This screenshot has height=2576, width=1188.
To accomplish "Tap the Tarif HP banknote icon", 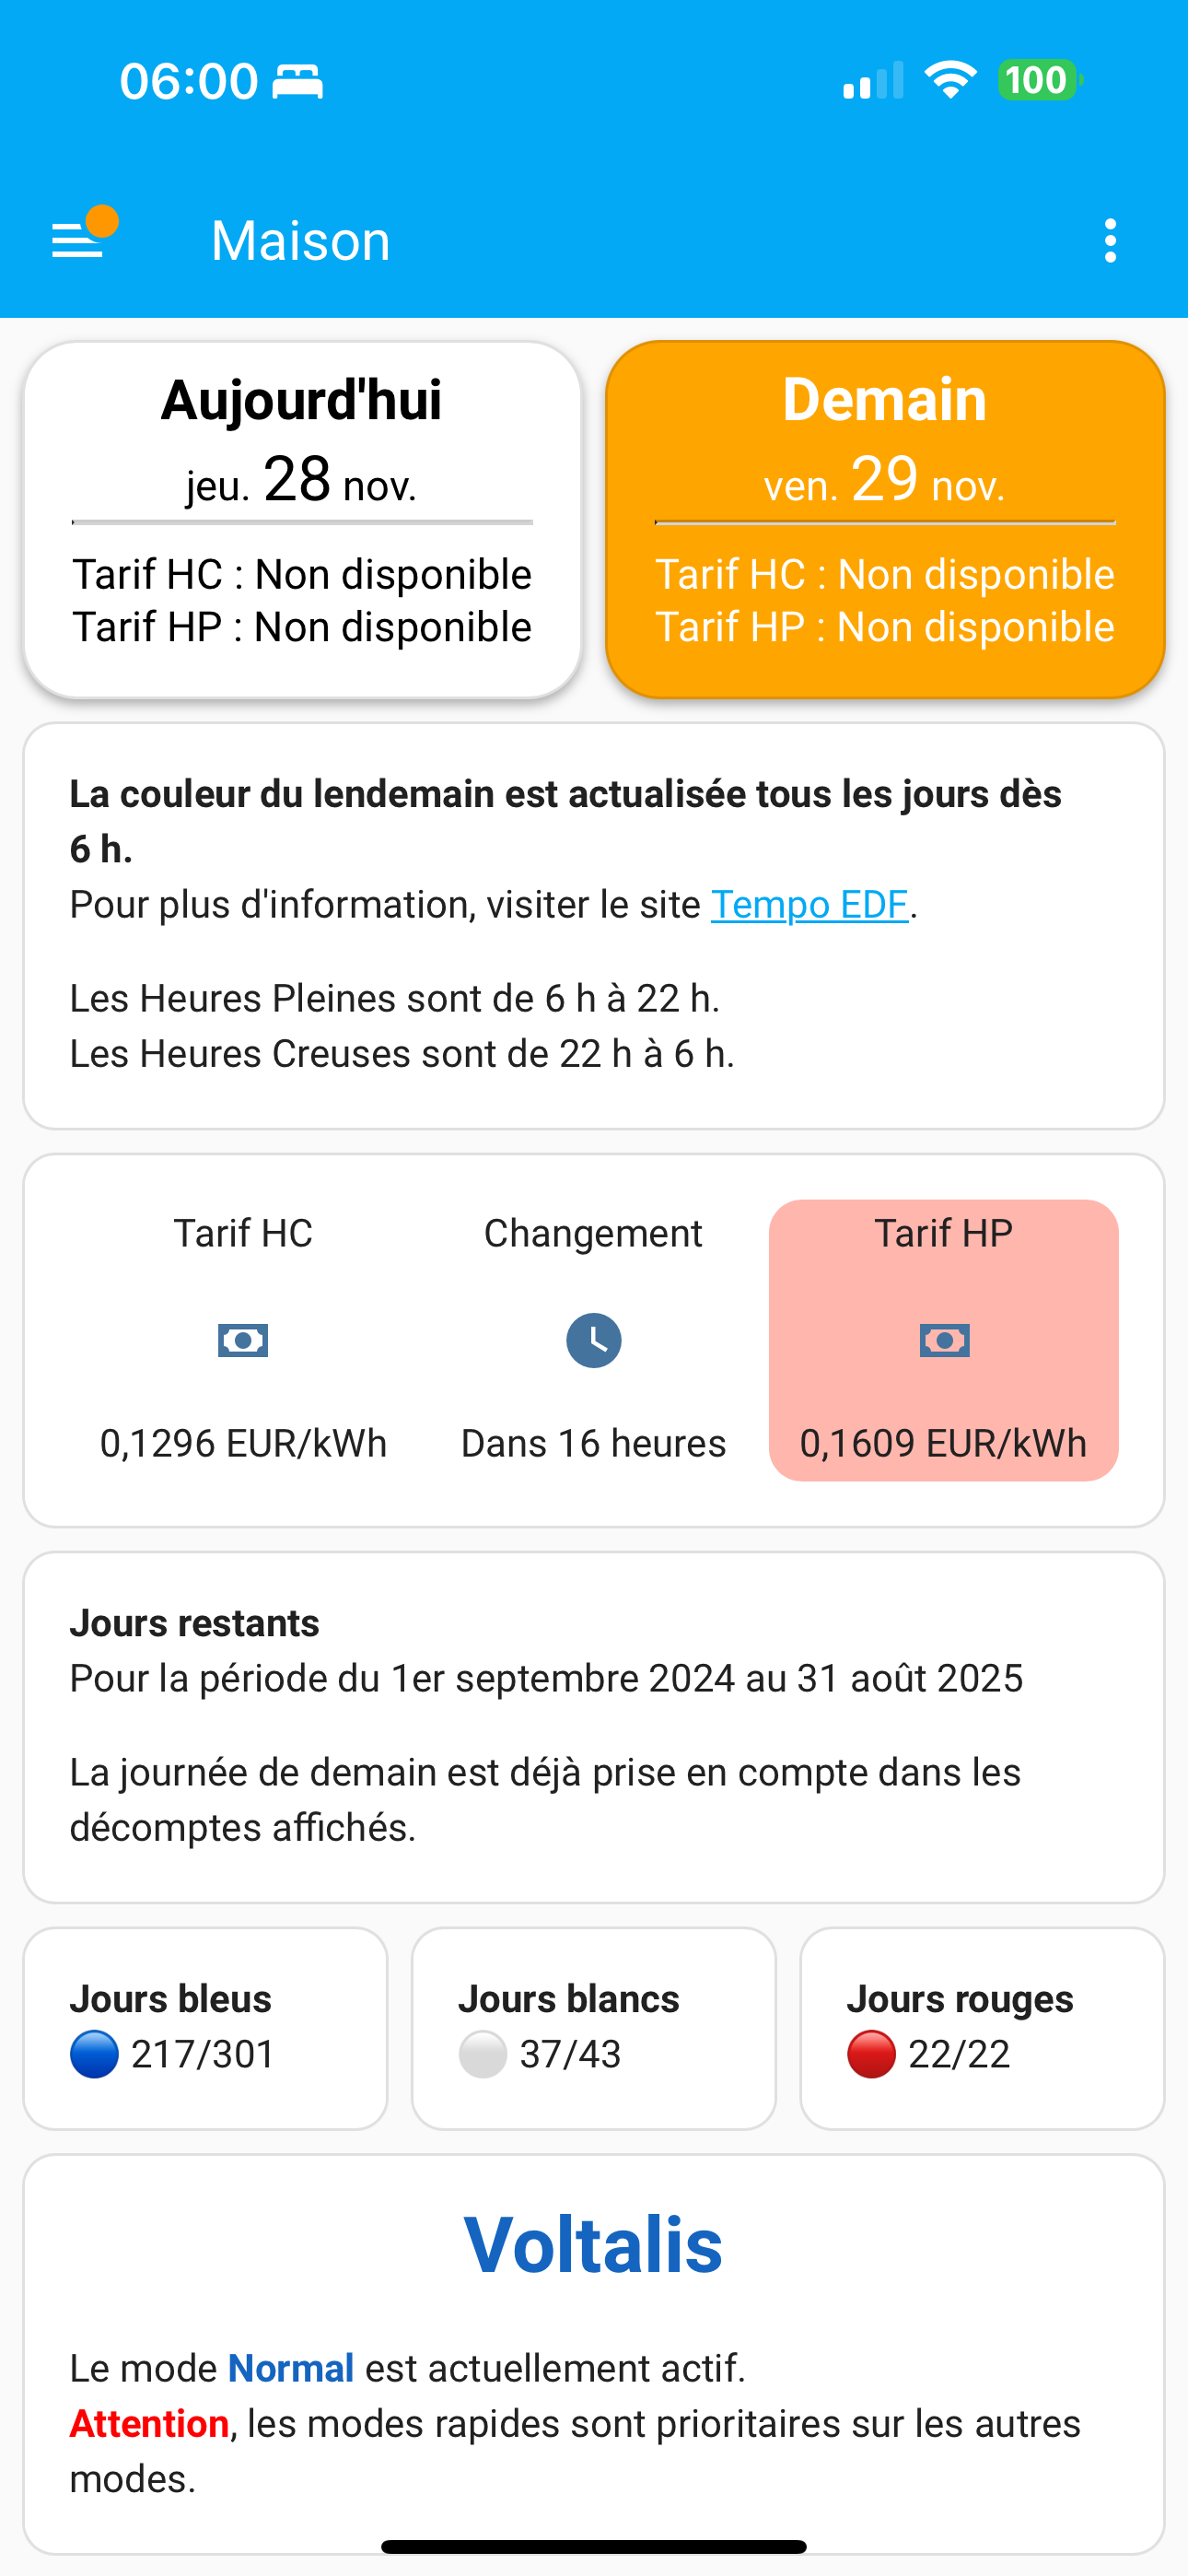I will (943, 1340).
